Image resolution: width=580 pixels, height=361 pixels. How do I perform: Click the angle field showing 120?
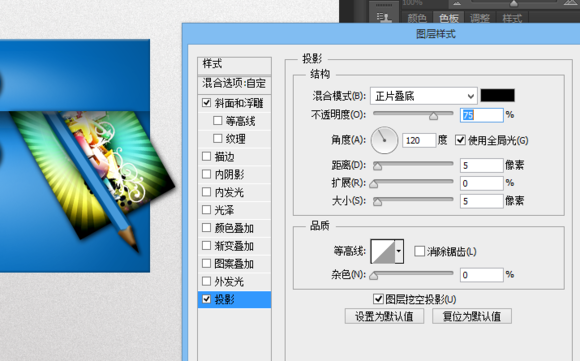[x=419, y=141]
